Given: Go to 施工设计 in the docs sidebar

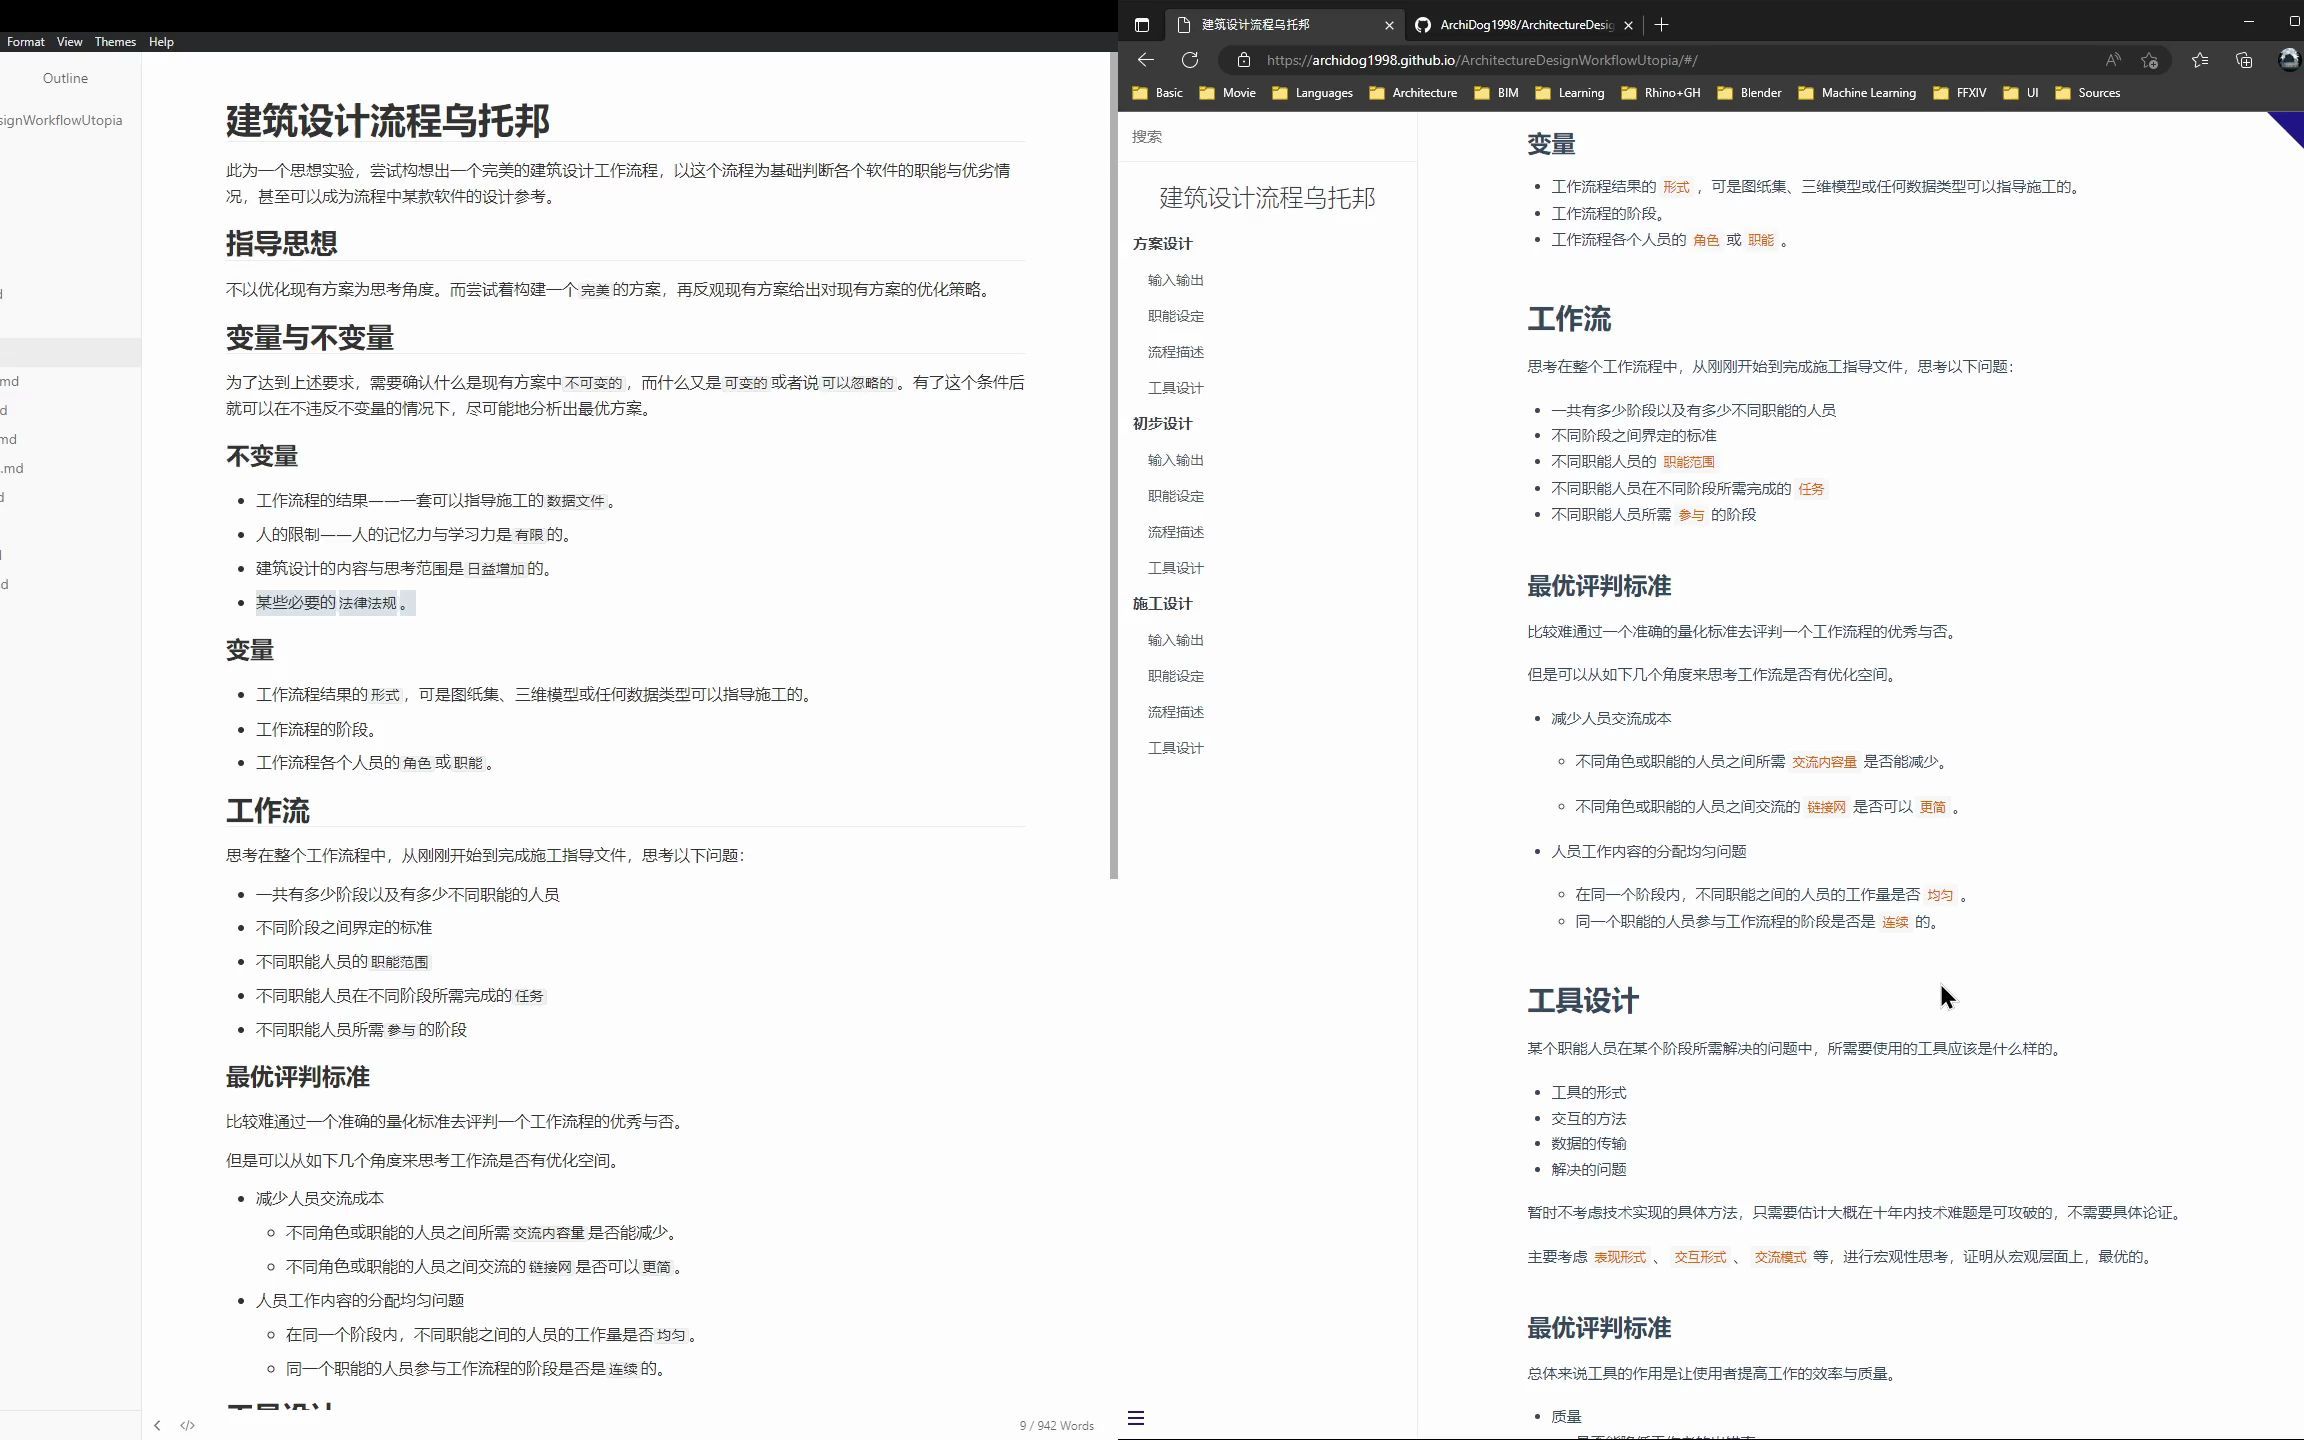Looking at the screenshot, I should [x=1162, y=604].
